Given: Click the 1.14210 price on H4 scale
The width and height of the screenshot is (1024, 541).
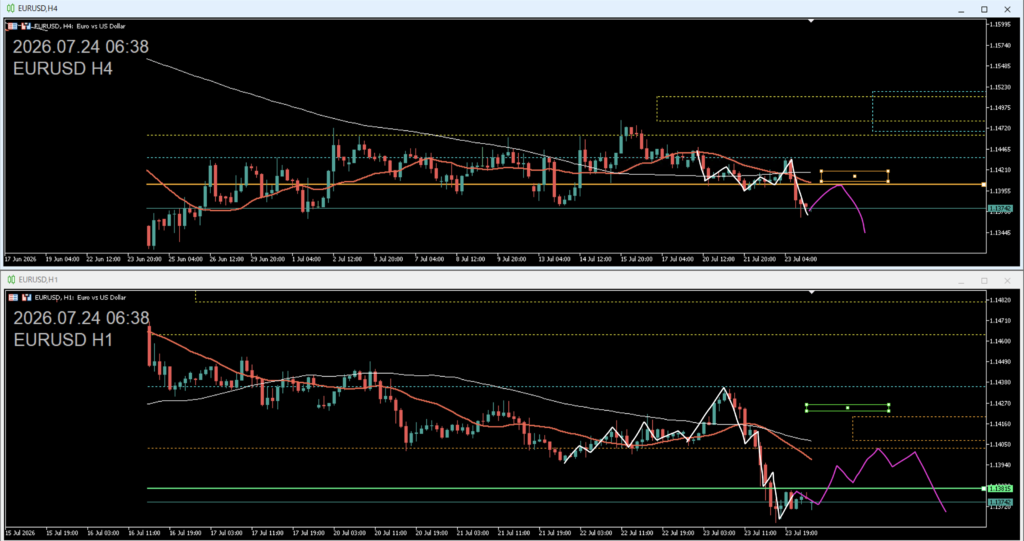Looking at the screenshot, I should 1000,170.
